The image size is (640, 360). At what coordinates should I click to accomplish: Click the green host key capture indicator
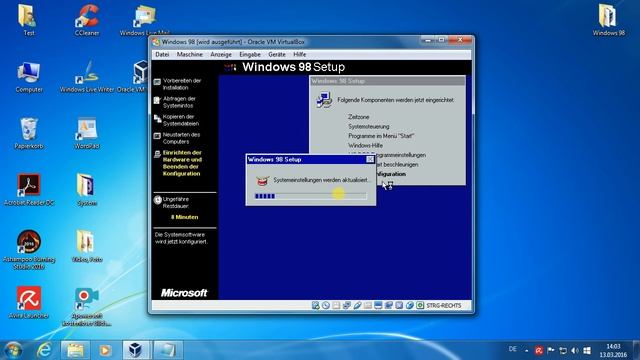pyautogui.click(x=420, y=305)
